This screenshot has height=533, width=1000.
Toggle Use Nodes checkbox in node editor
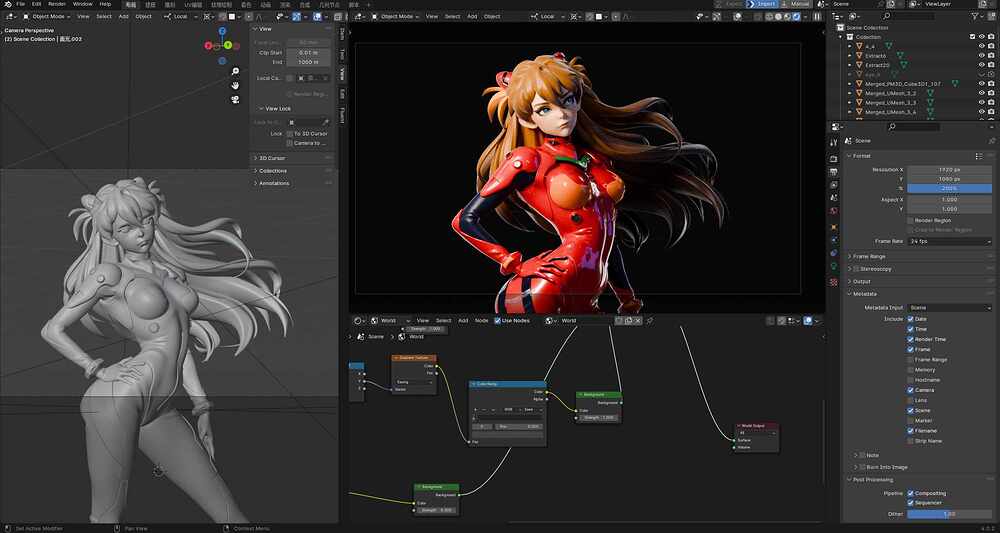(497, 321)
